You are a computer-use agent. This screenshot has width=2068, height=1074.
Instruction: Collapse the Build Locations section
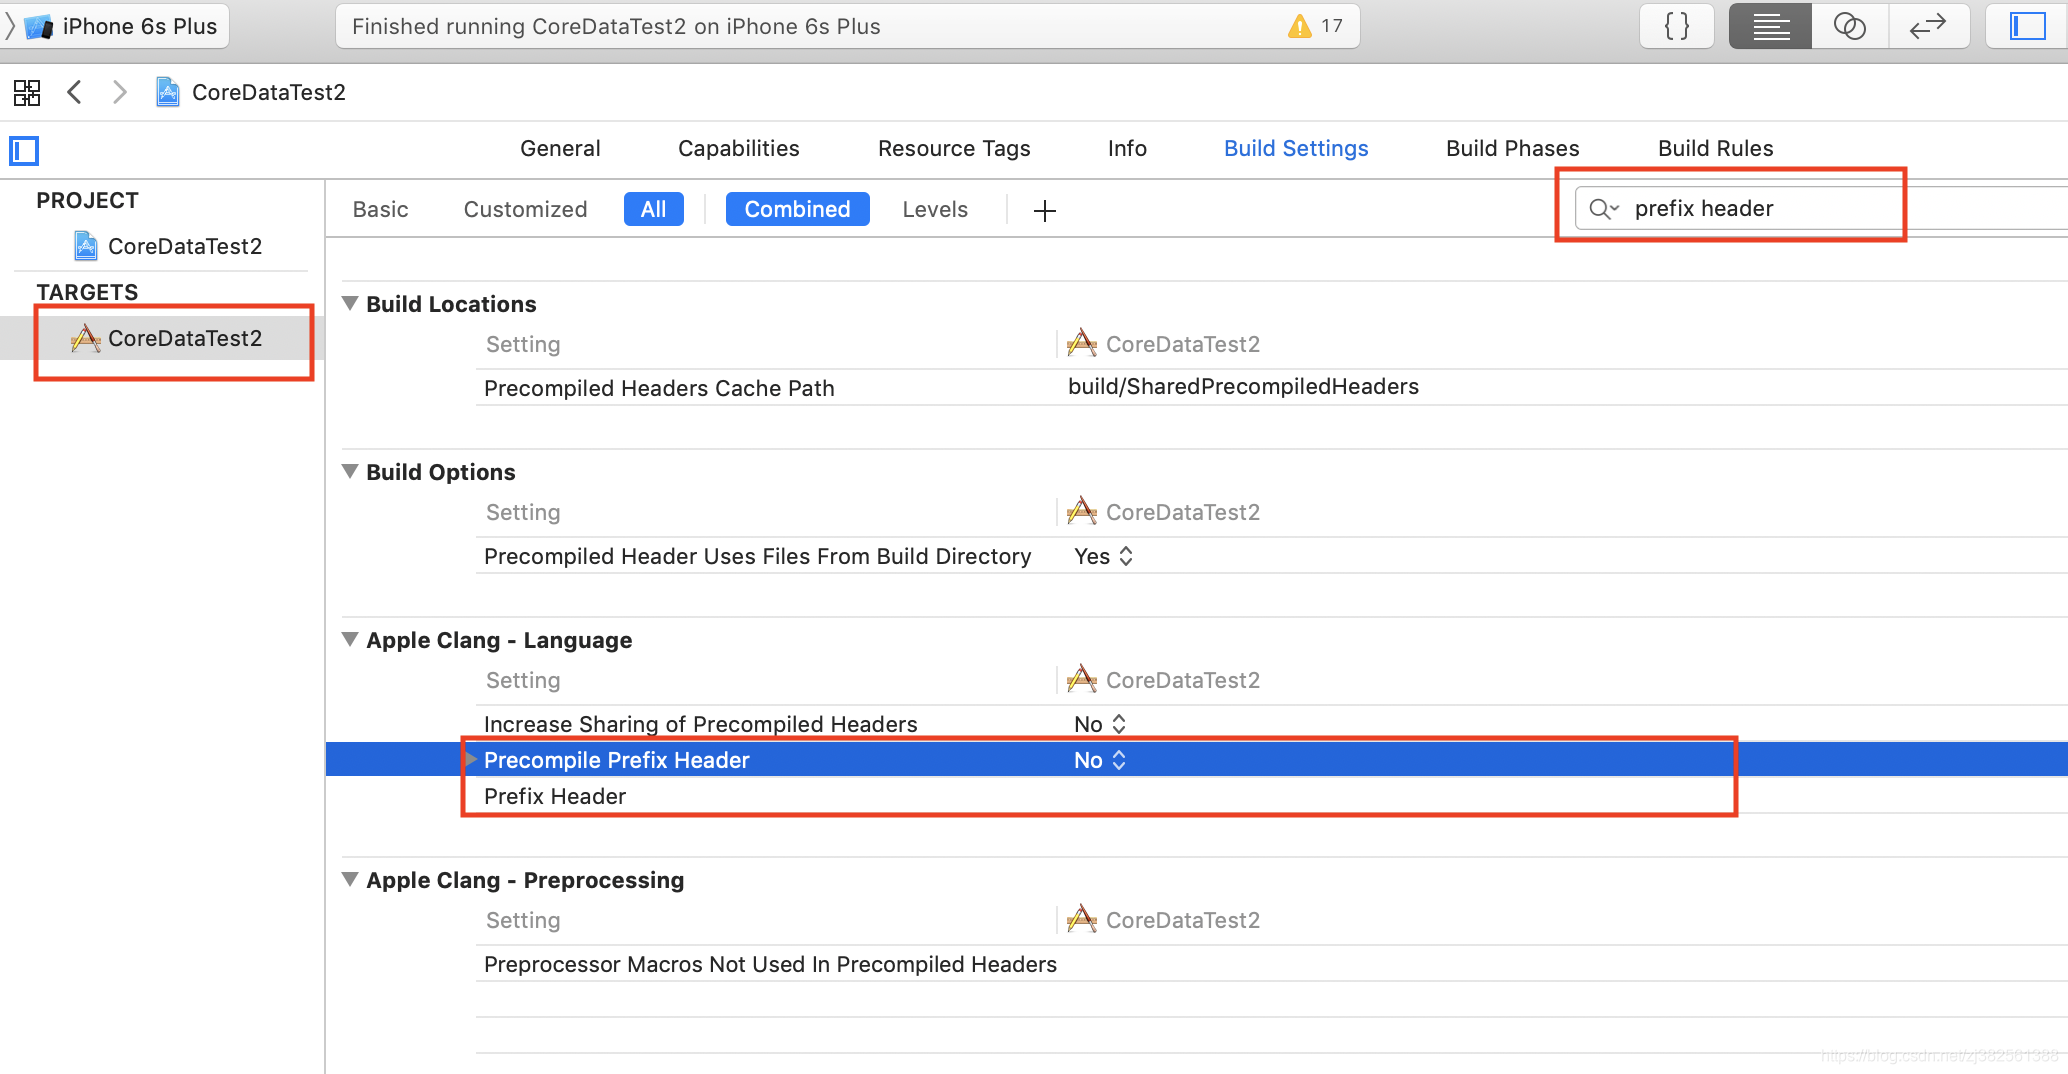tap(350, 303)
